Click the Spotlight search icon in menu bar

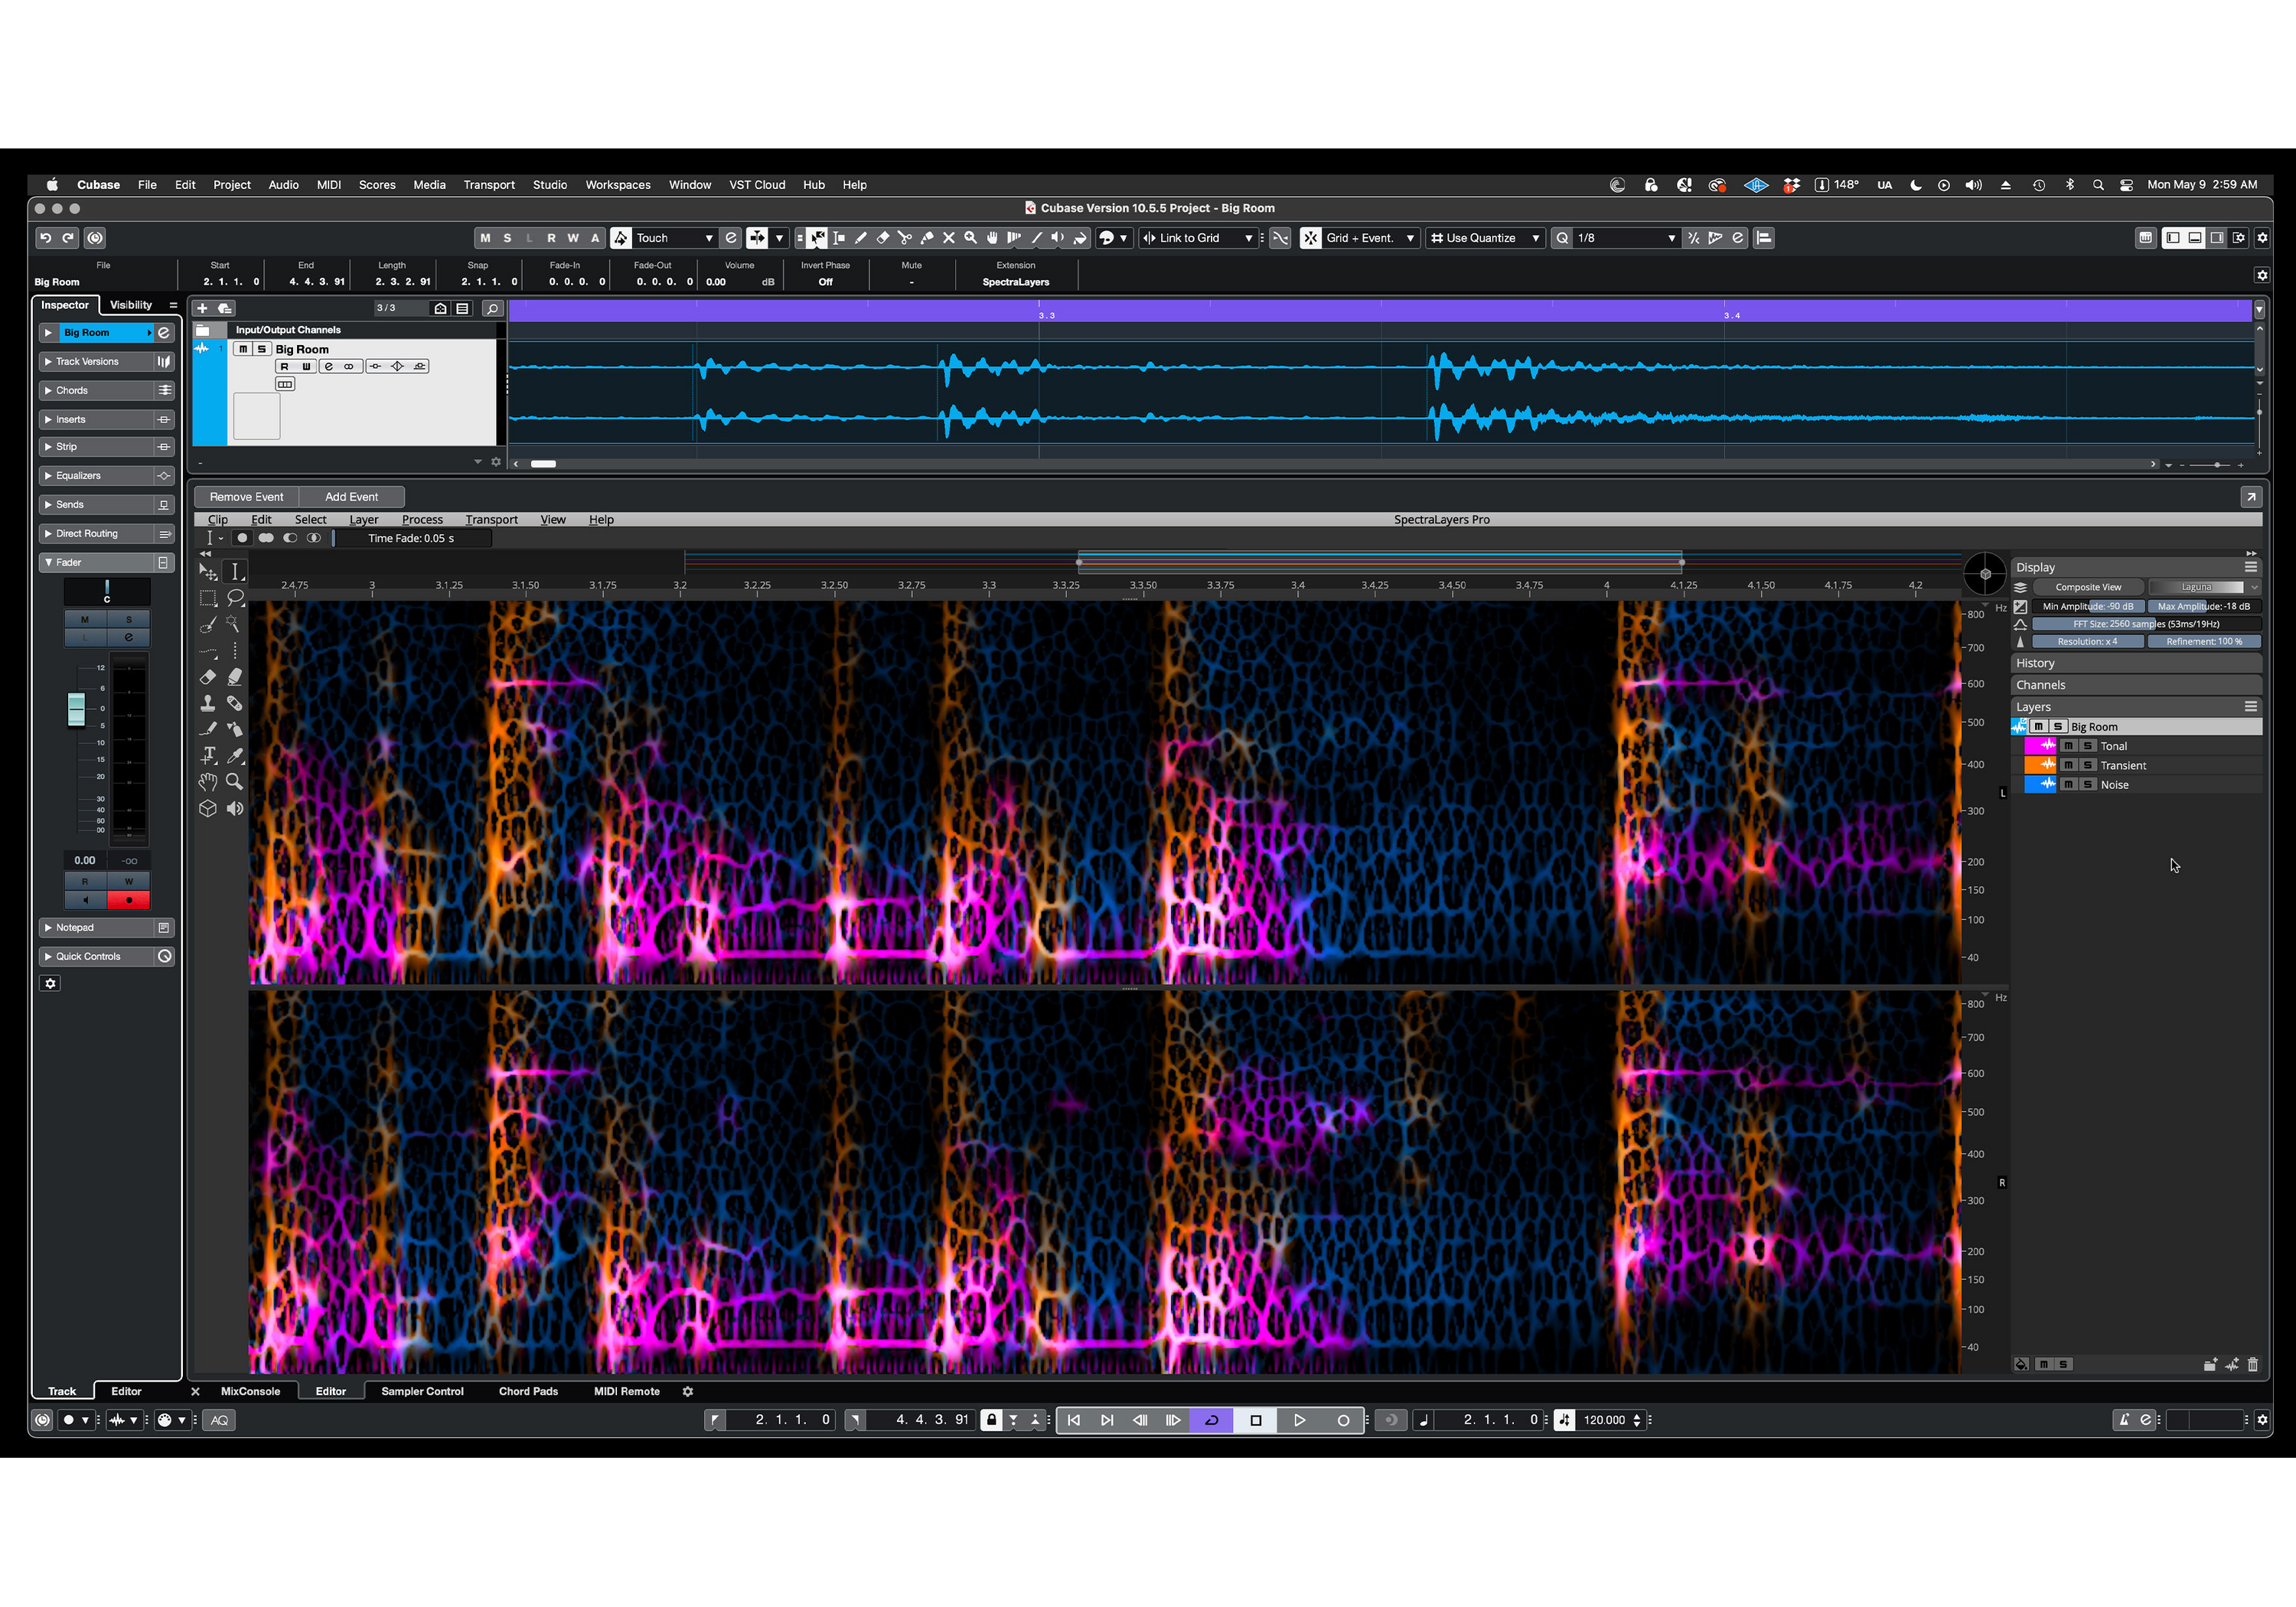tap(2098, 185)
